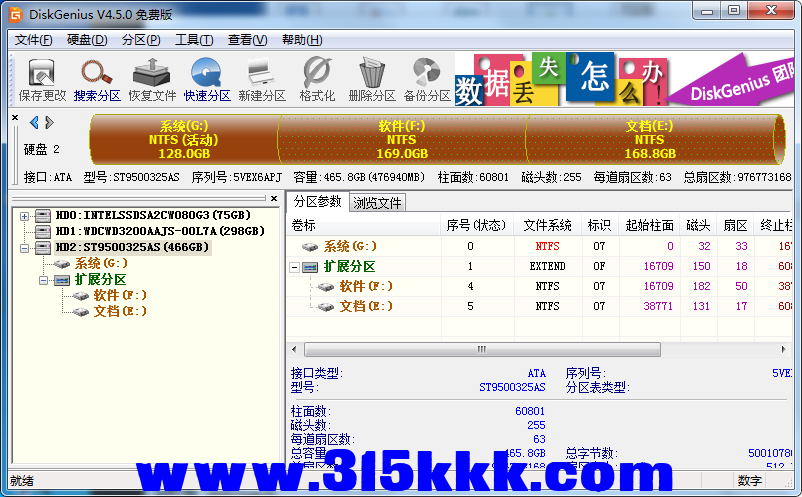Collapse 扩展分区 row in partition table
Screen dimensions: 802x497
click(x=294, y=267)
